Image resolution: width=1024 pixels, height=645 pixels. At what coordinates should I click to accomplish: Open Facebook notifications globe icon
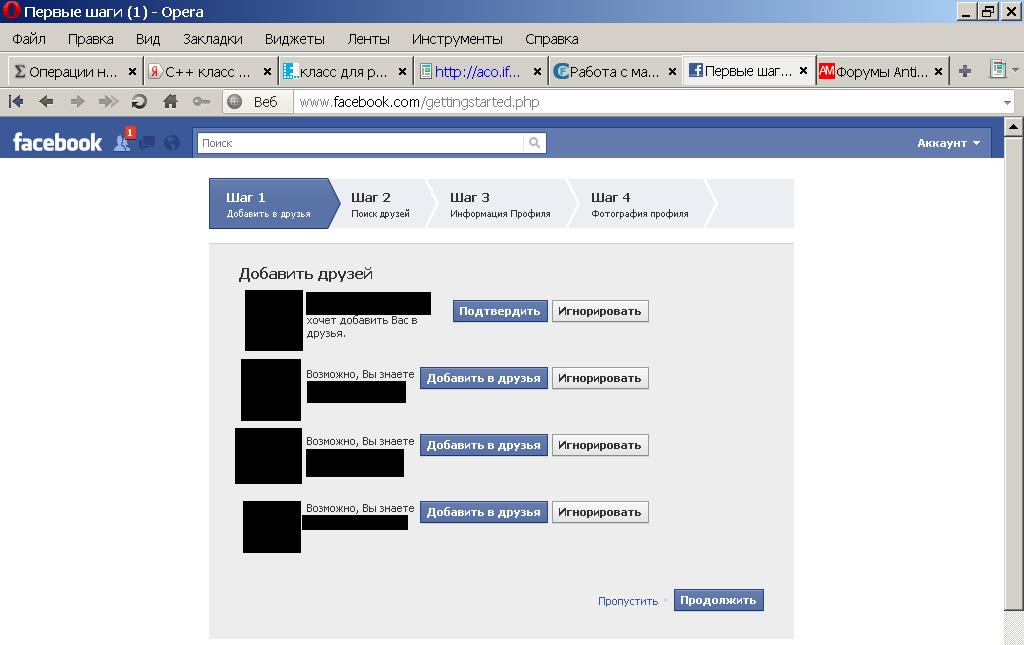[x=172, y=142]
